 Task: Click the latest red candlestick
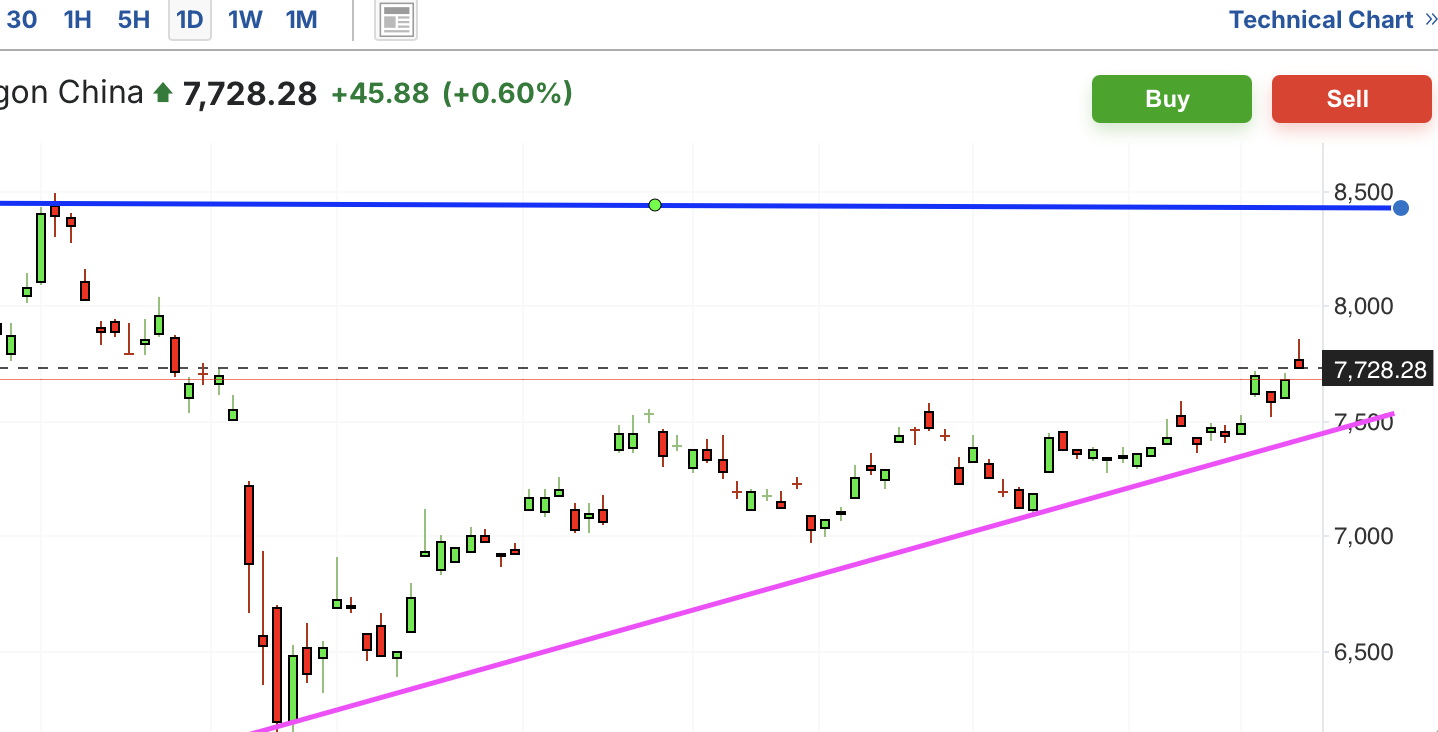tap(1299, 363)
